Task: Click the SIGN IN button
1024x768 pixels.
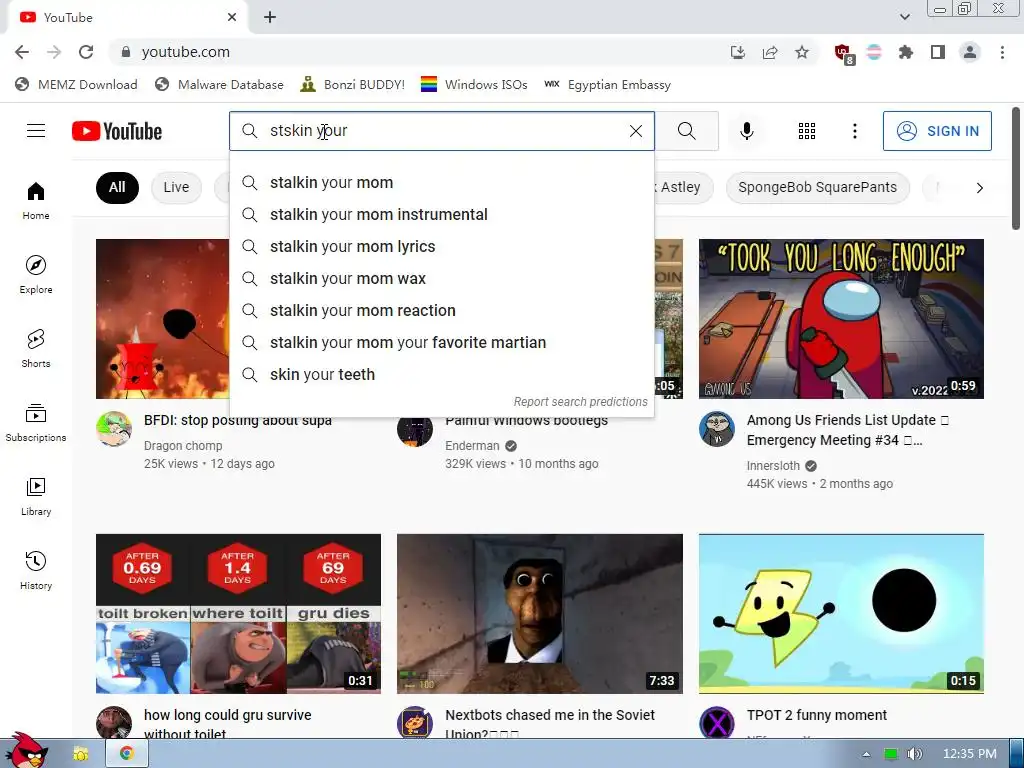Action: [936, 131]
